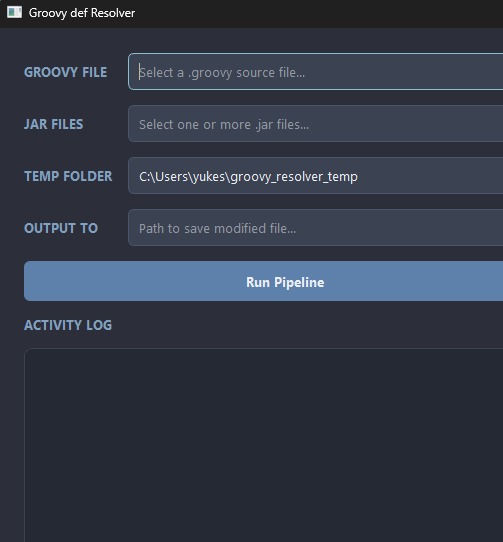503x542 pixels.
Task: Select the TEMP FOLDER label
Action: pos(68,176)
